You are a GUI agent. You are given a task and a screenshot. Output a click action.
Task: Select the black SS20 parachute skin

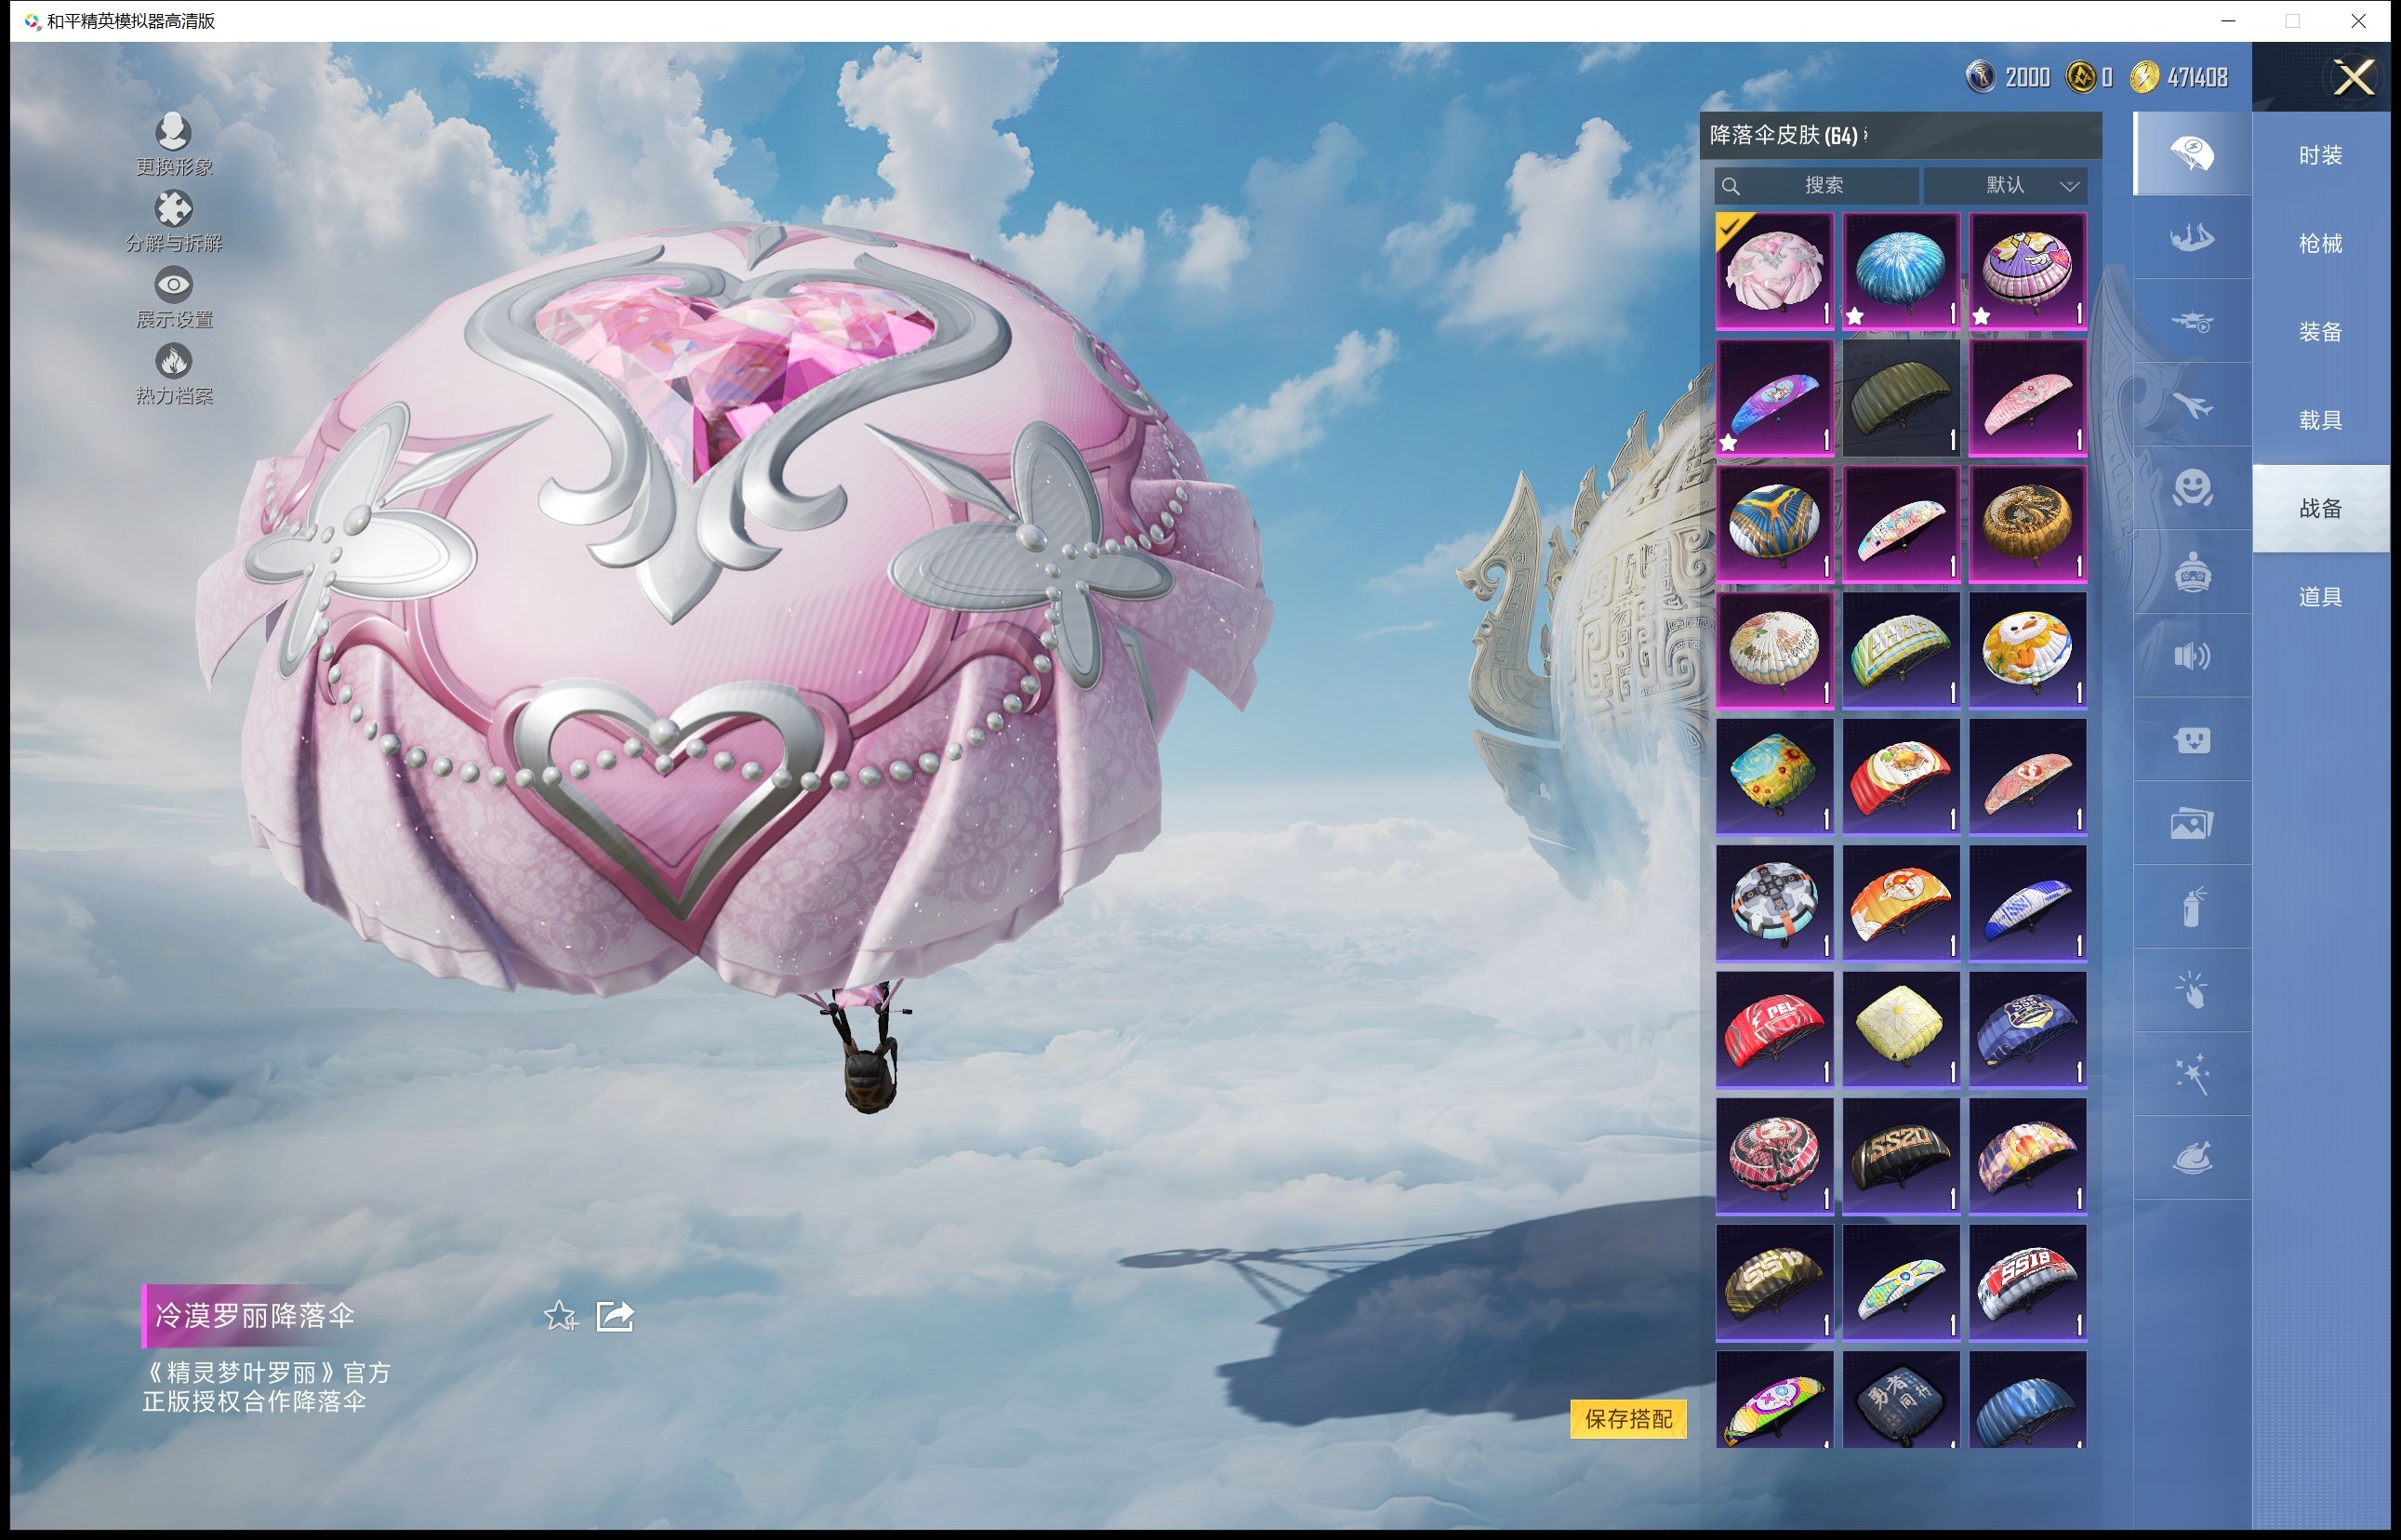click(x=1901, y=1156)
